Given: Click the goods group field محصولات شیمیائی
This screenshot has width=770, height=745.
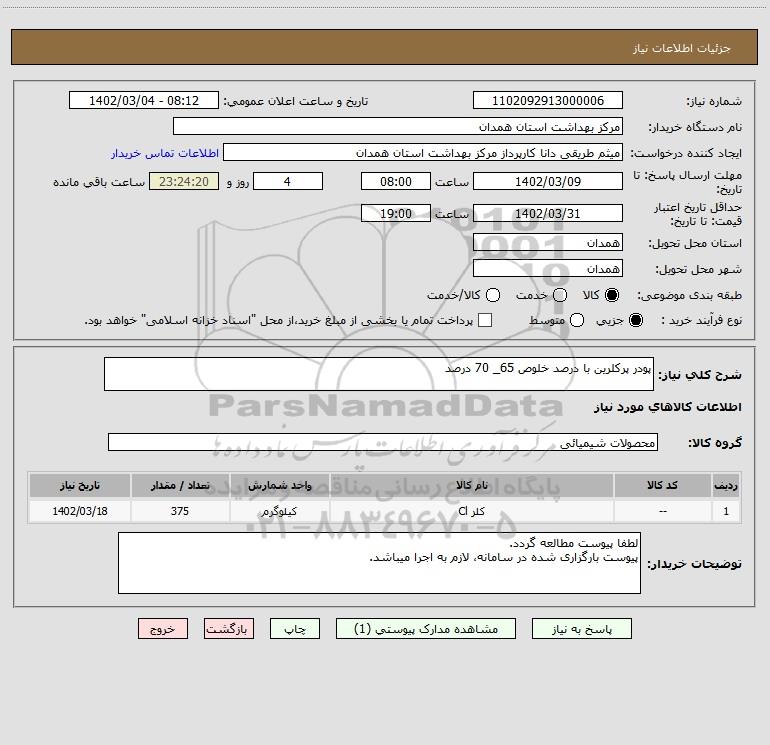Looking at the screenshot, I should coord(383,442).
